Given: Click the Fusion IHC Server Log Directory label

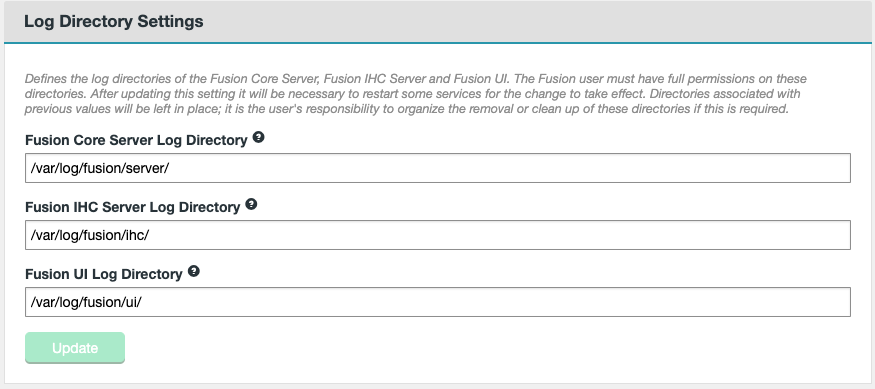Looking at the screenshot, I should 133,207.
